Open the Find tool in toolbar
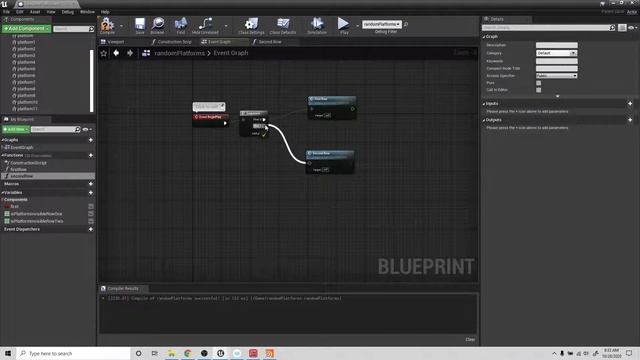This screenshot has height=360, width=640. coord(180,24)
